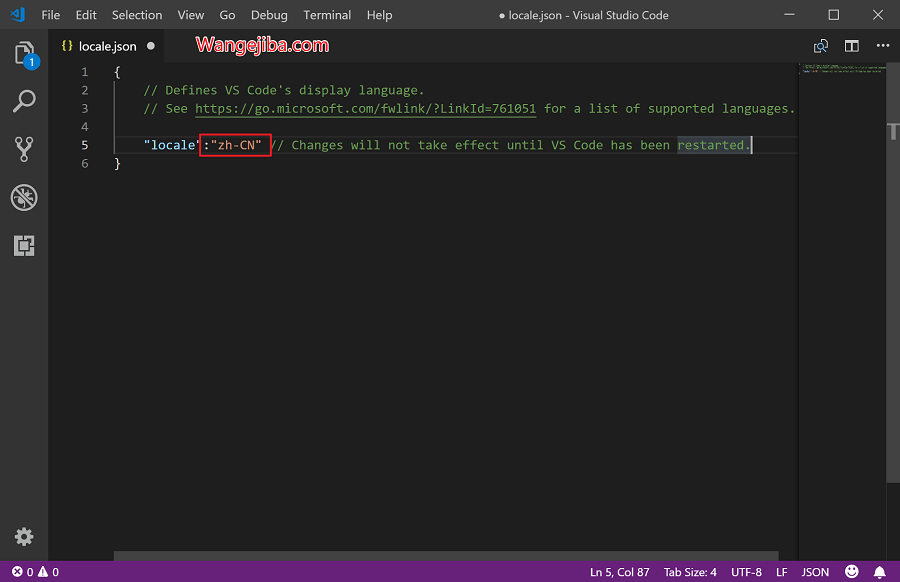Open the Source Control view icon

coord(24,149)
